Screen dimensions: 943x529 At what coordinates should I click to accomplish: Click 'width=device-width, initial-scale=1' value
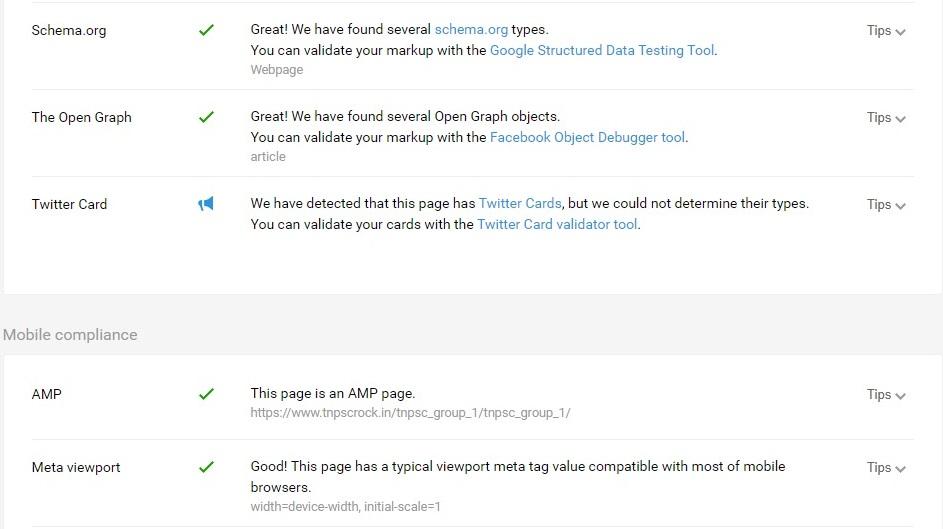345,507
